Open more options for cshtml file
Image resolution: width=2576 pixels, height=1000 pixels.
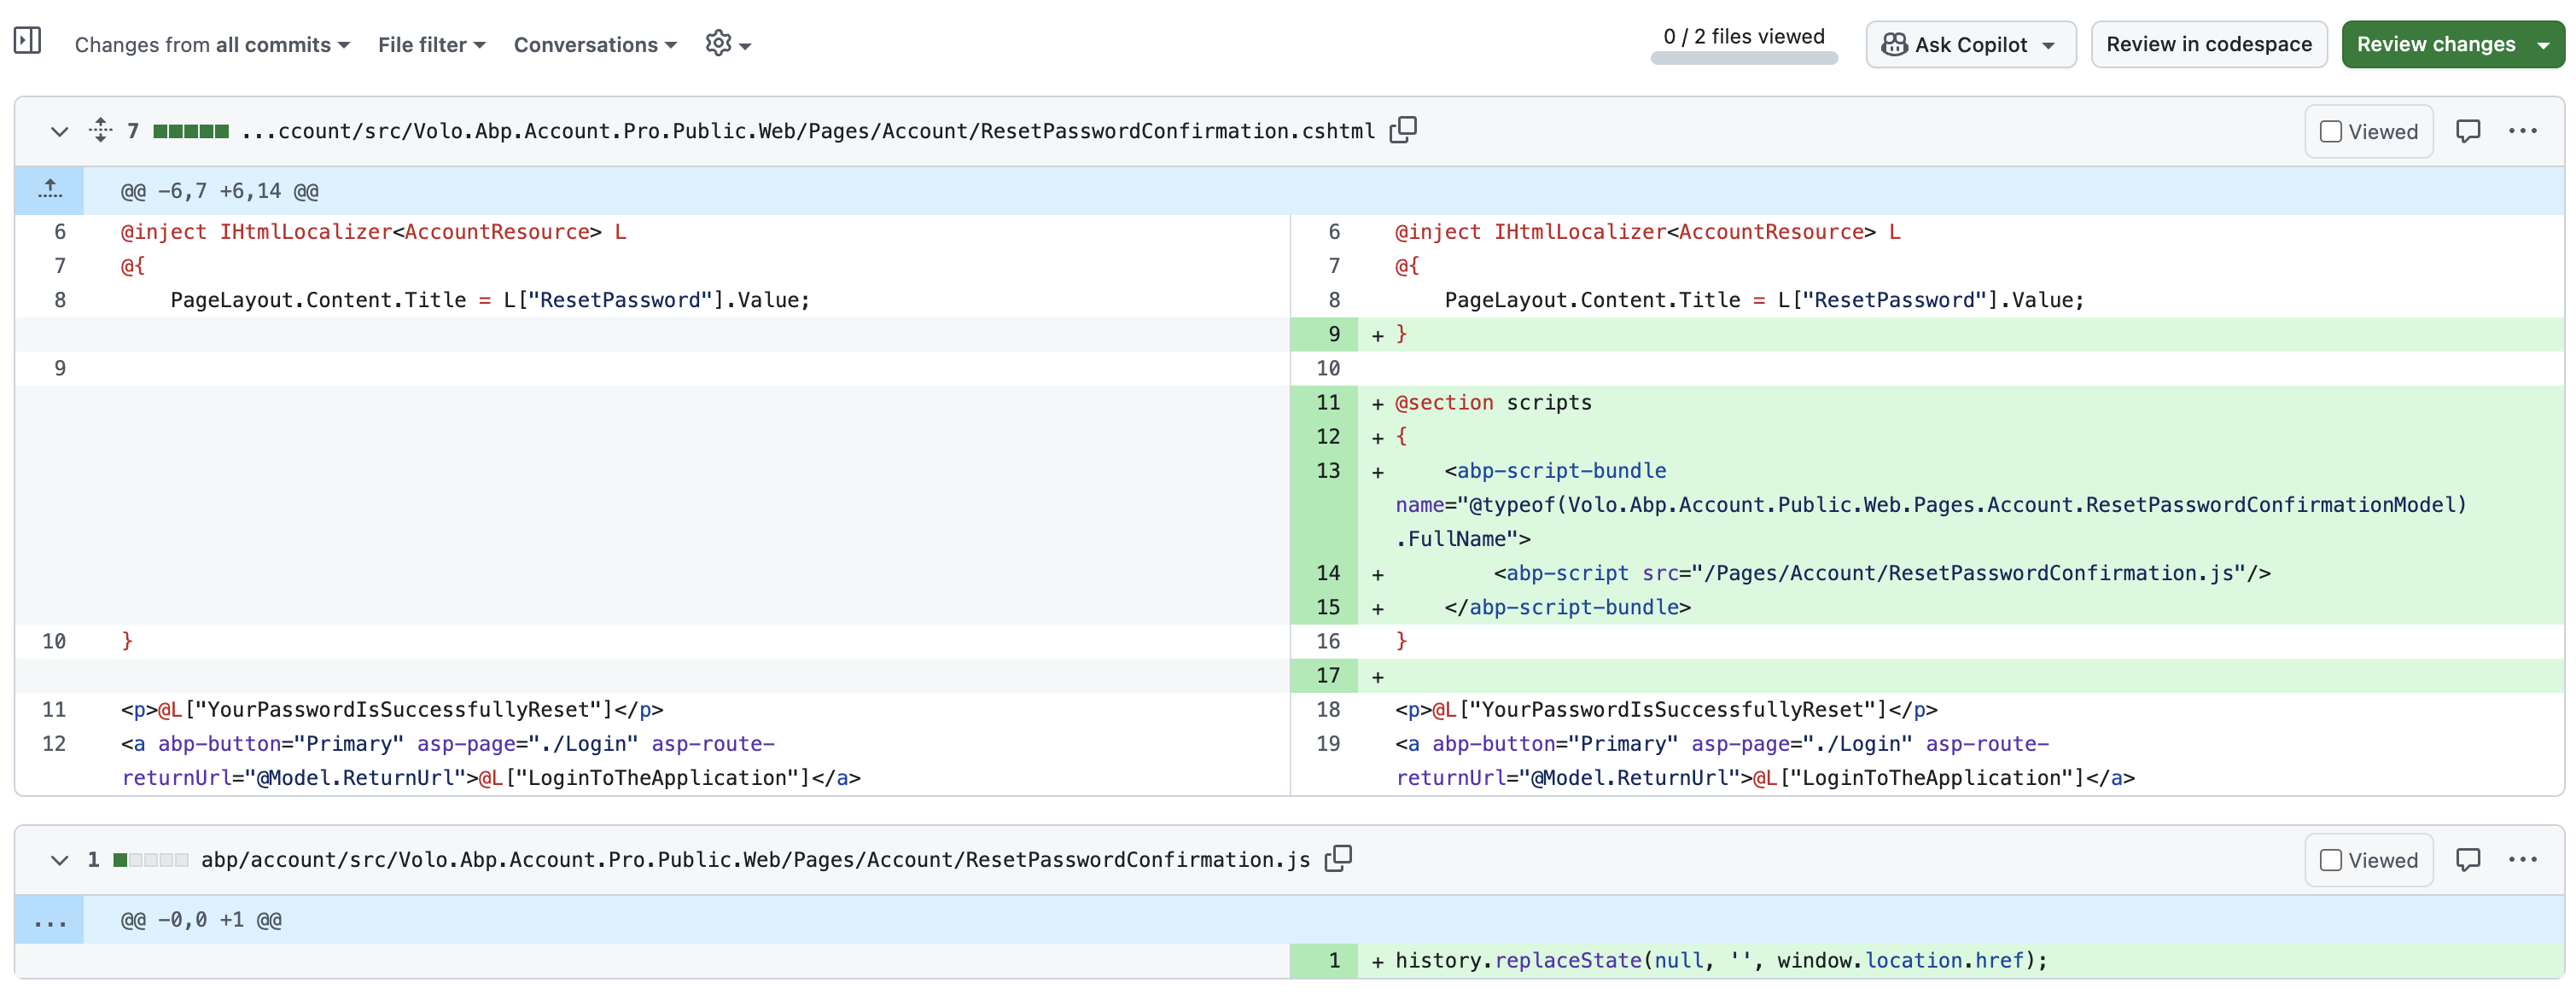point(2522,131)
